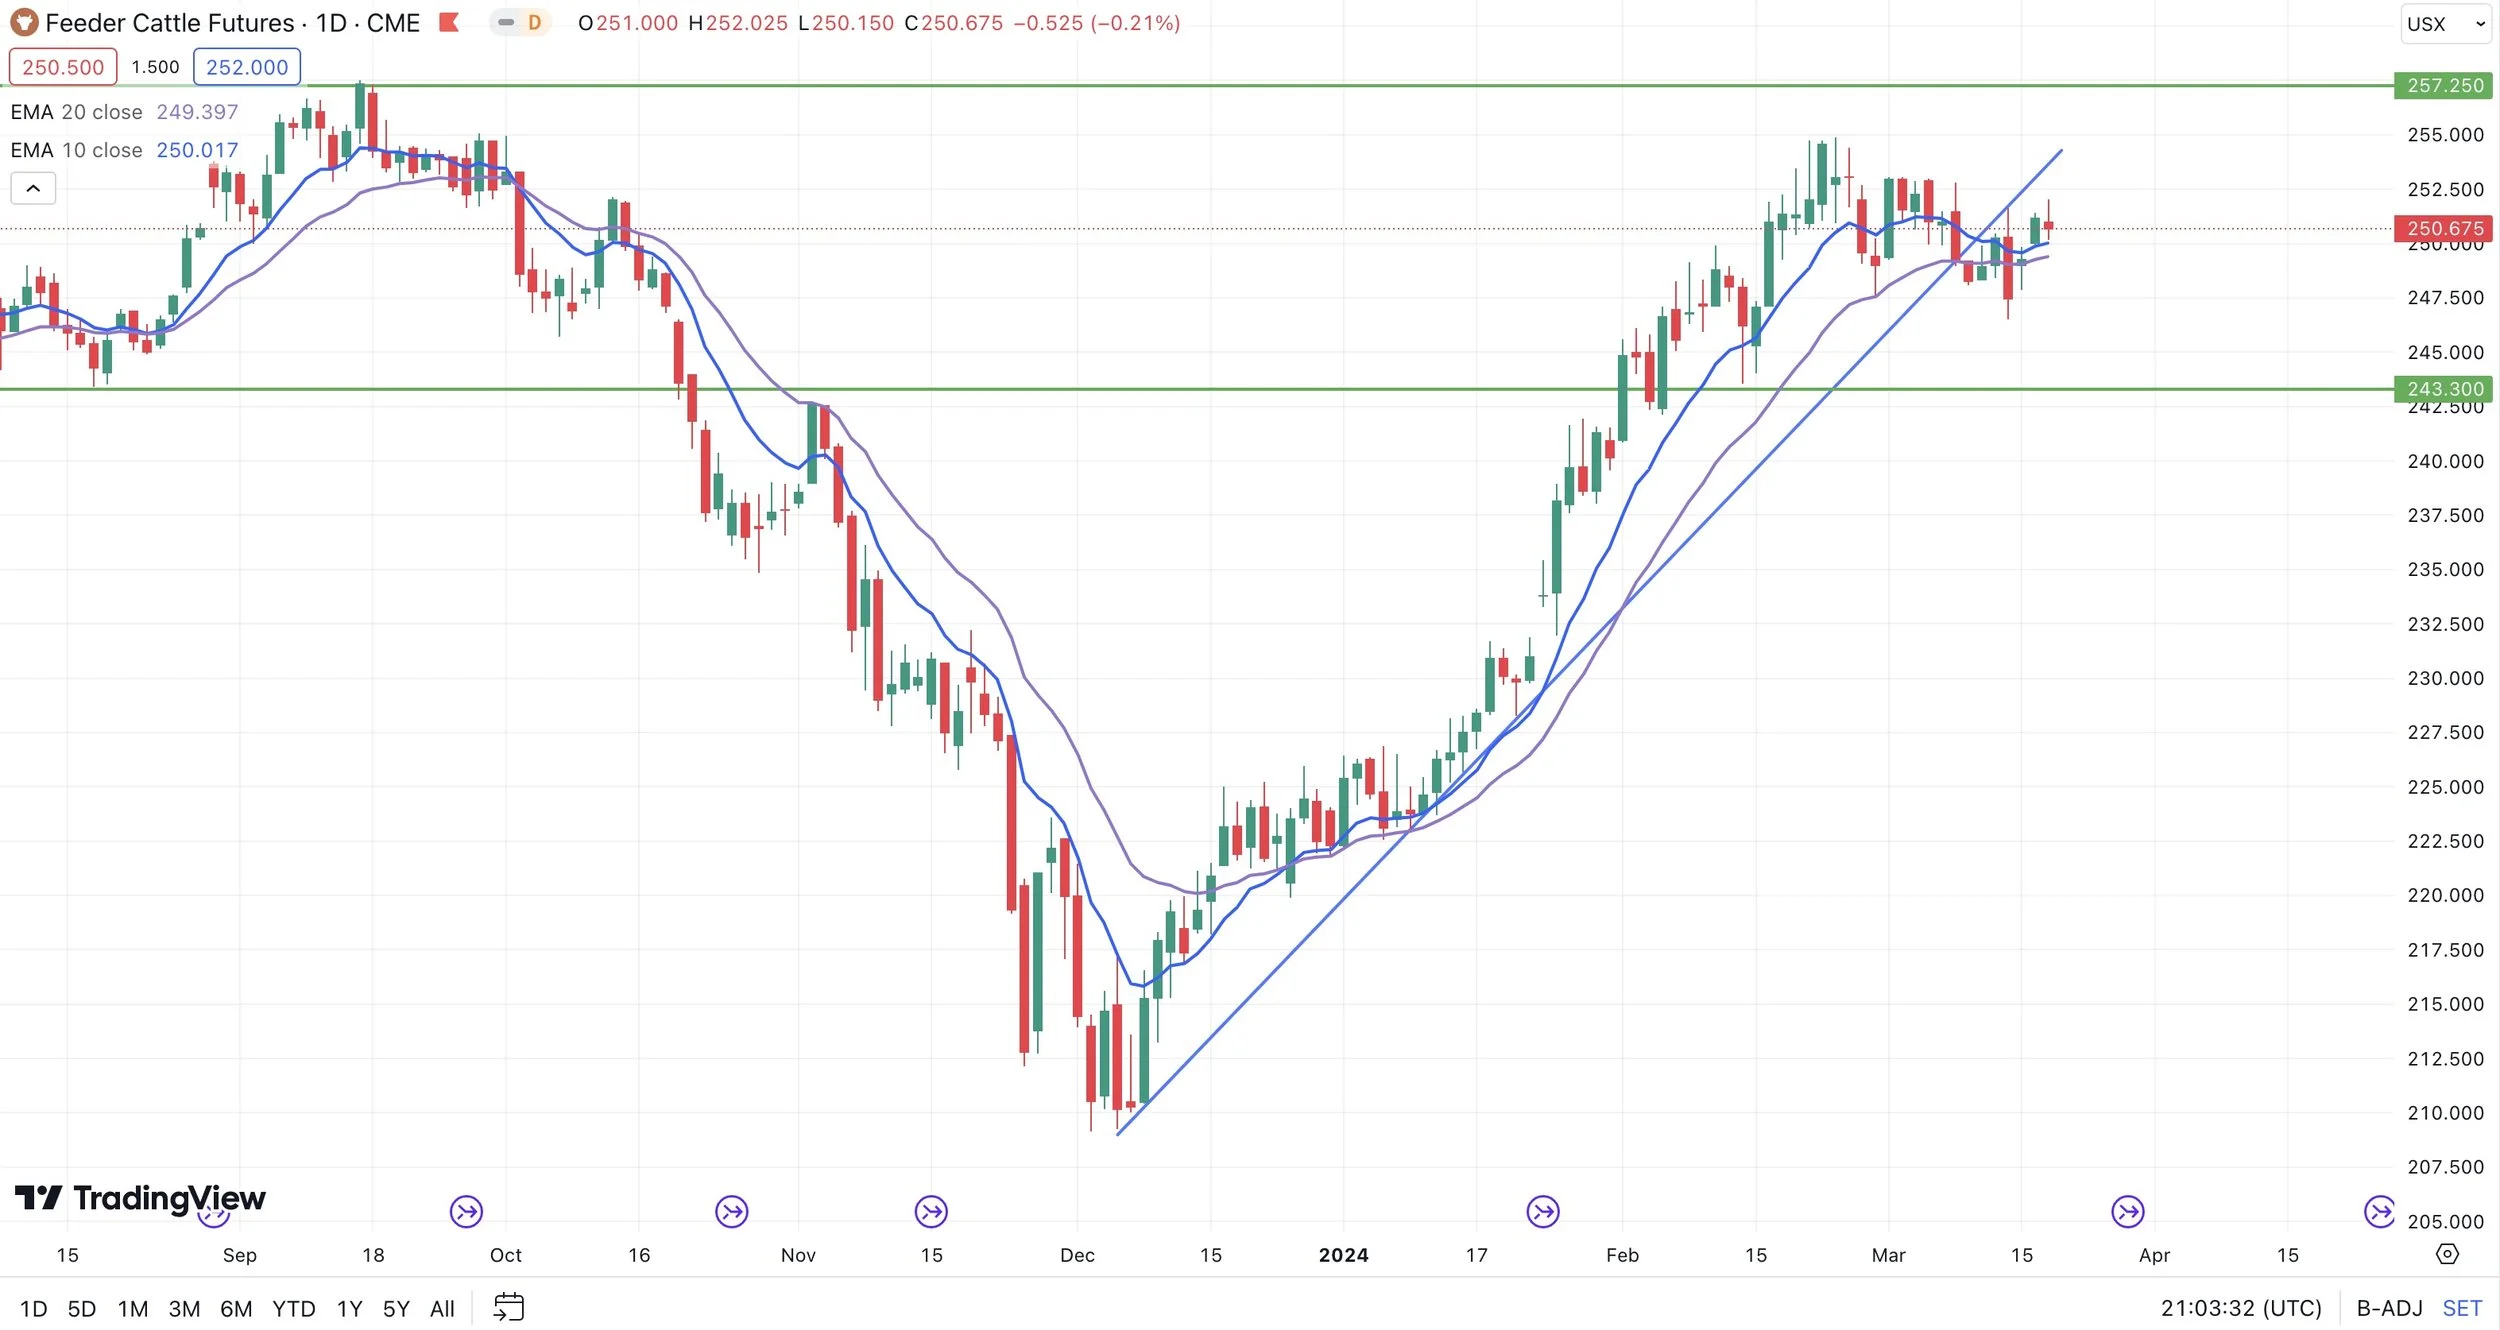Click the −0.525 (−0.21%) change value
2500x1330 pixels.
point(1097,23)
